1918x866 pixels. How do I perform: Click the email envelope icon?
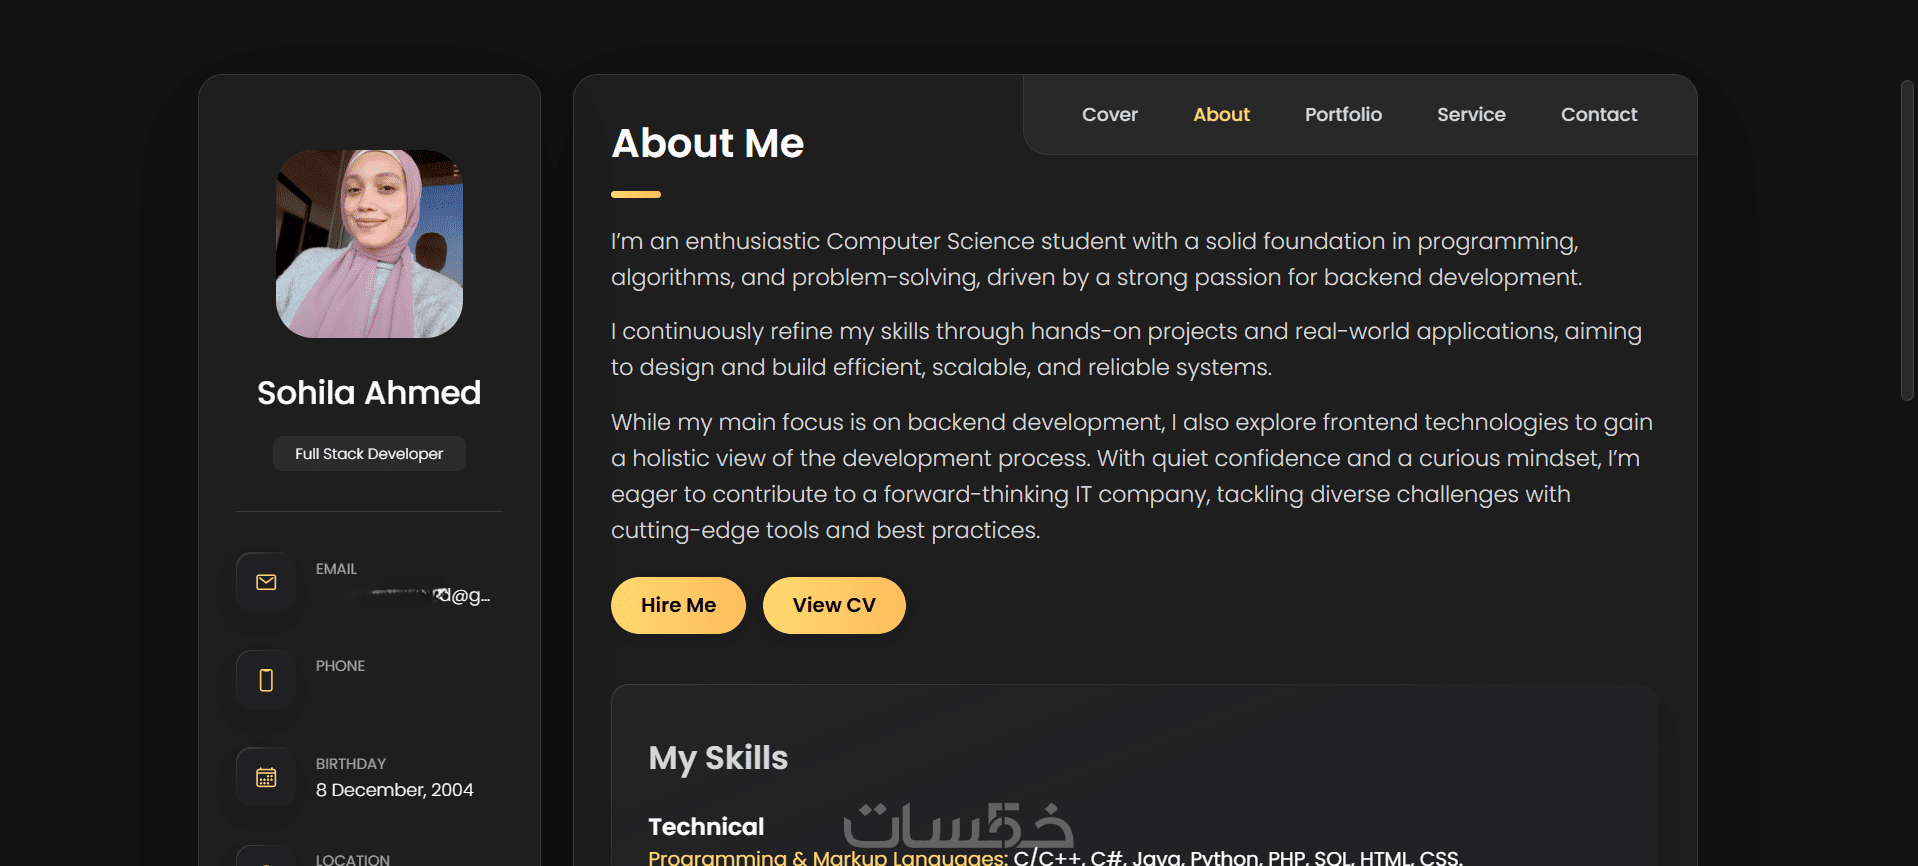[266, 582]
